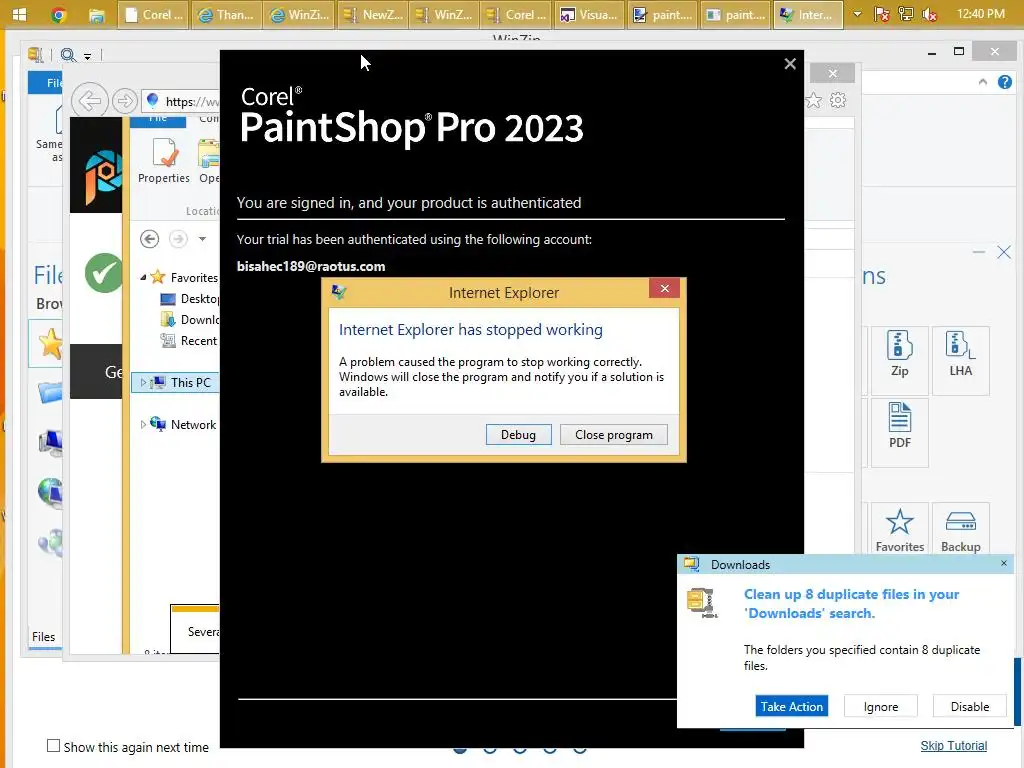Click the WinZip File ribbon tab
This screenshot has height=768, width=1024.
[x=47, y=83]
